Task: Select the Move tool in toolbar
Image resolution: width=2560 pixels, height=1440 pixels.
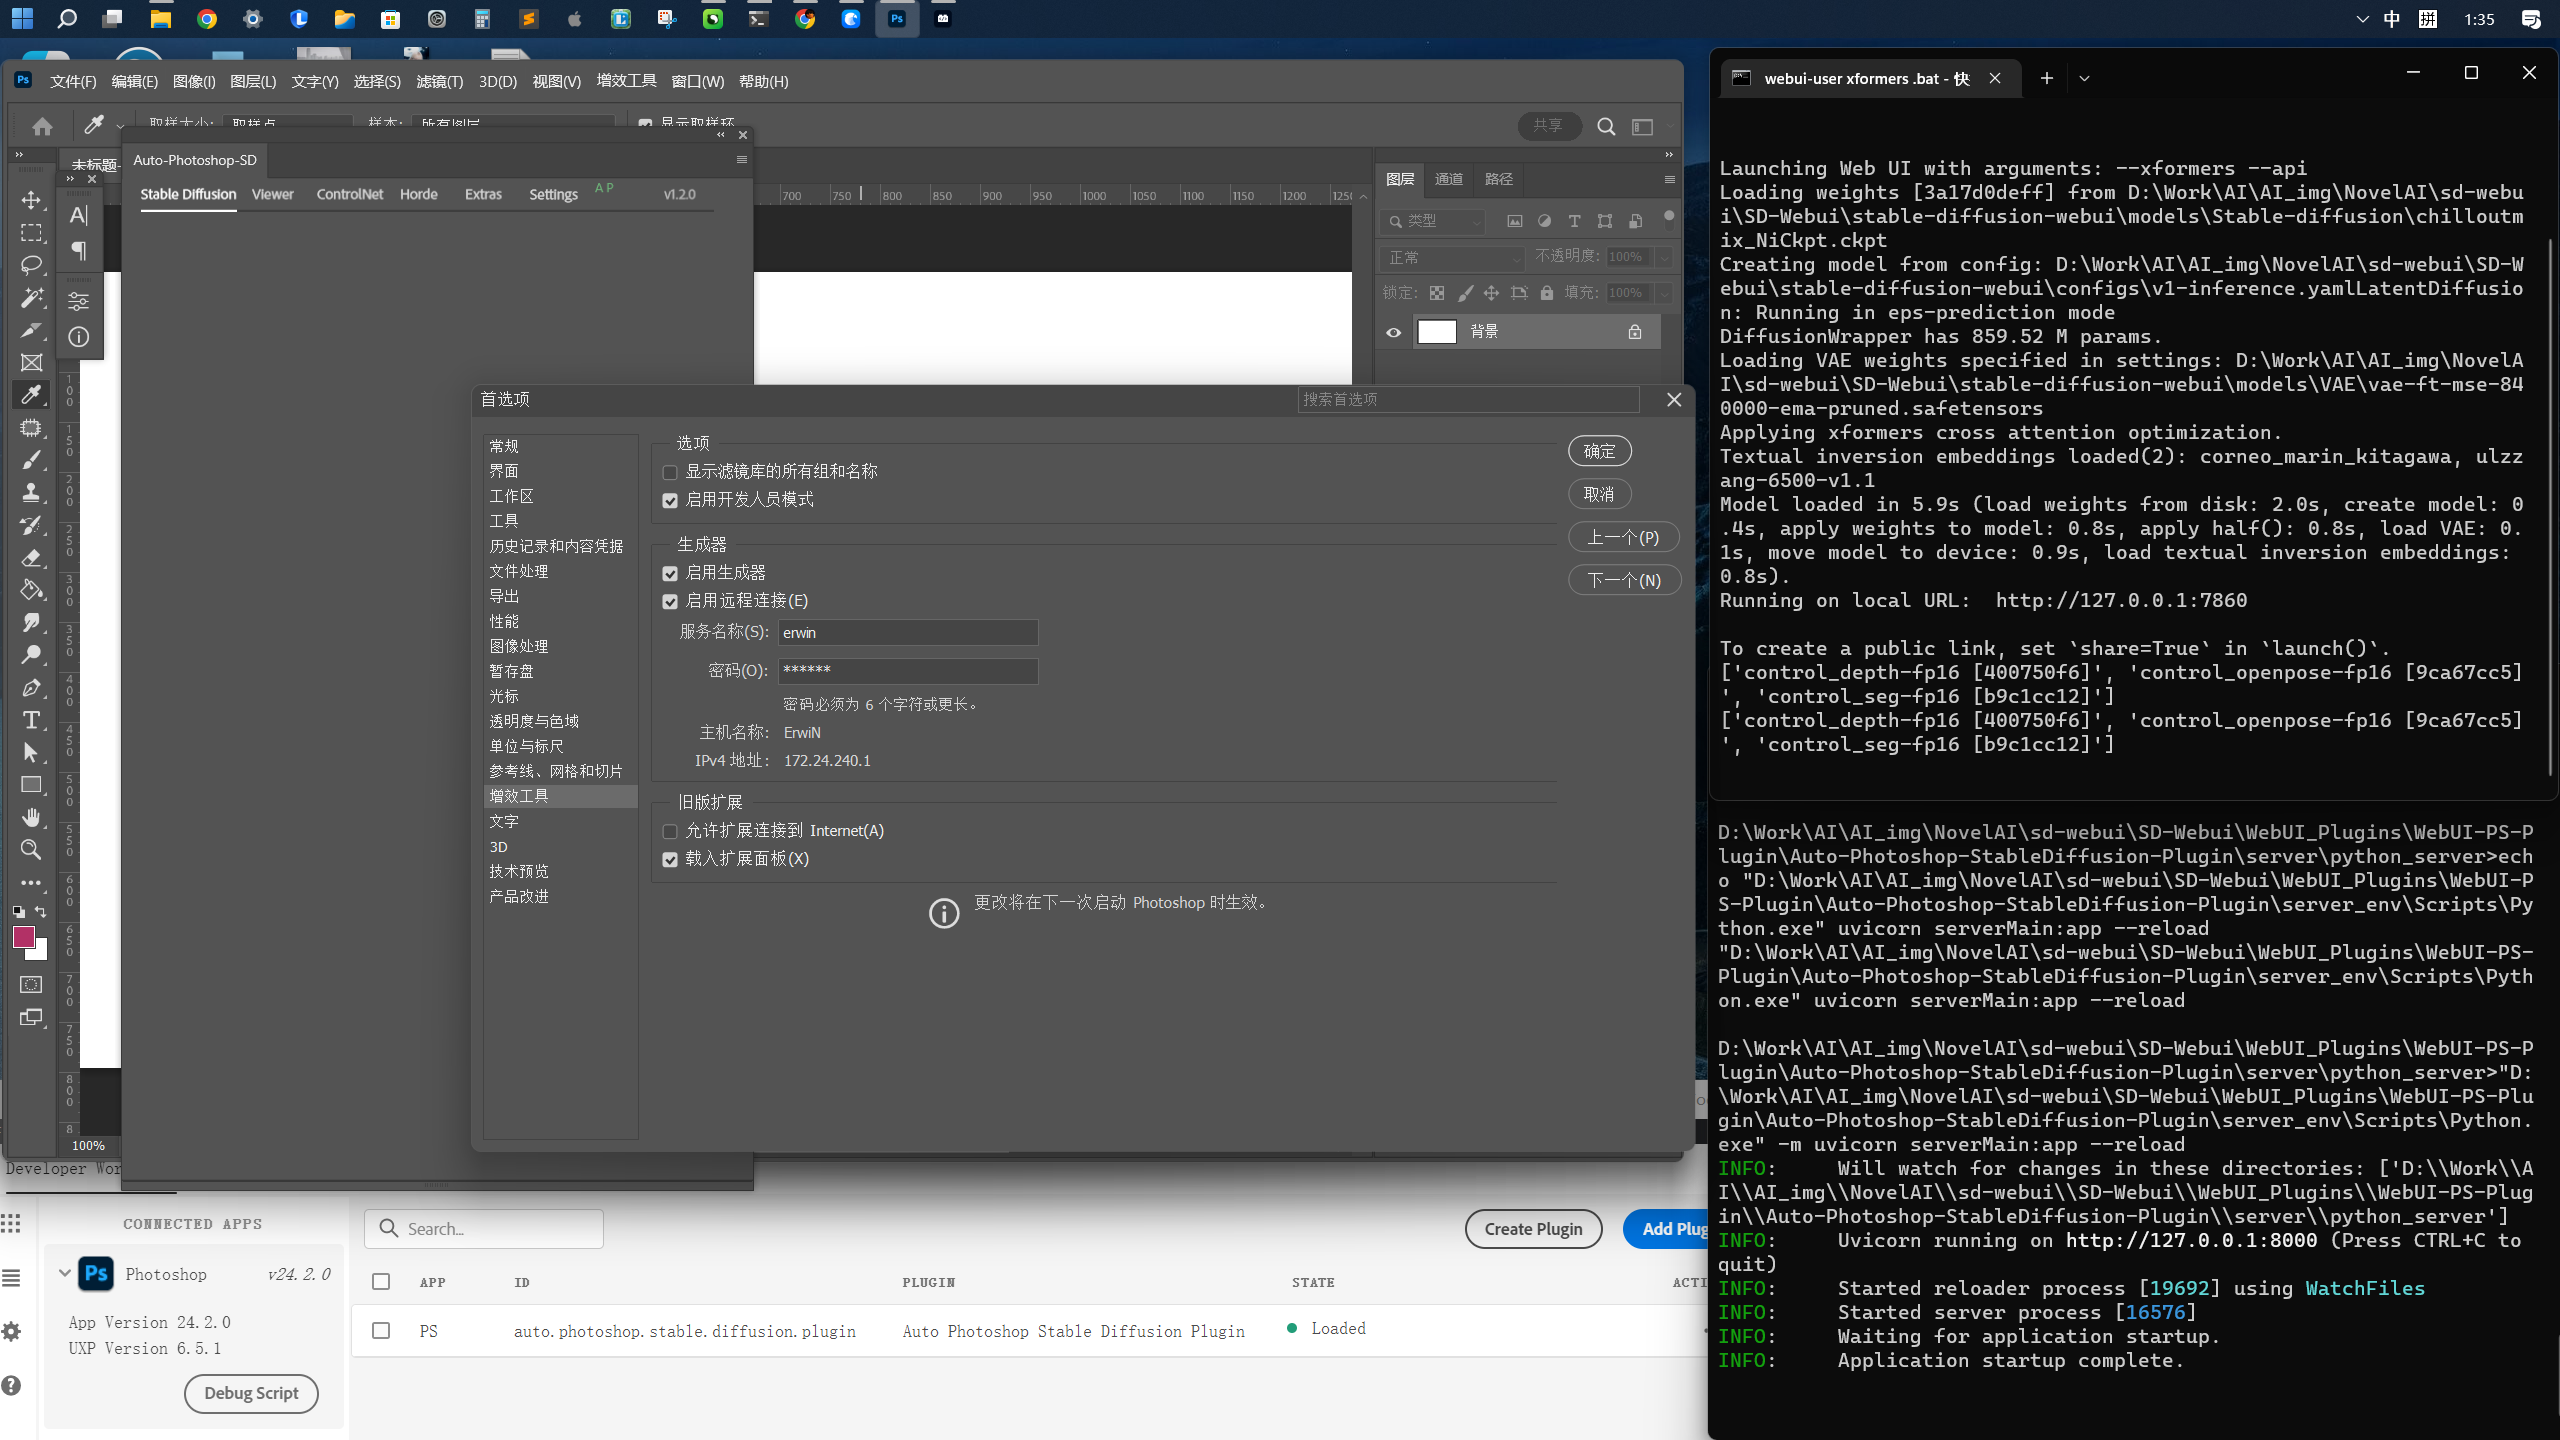Action: pyautogui.click(x=32, y=200)
